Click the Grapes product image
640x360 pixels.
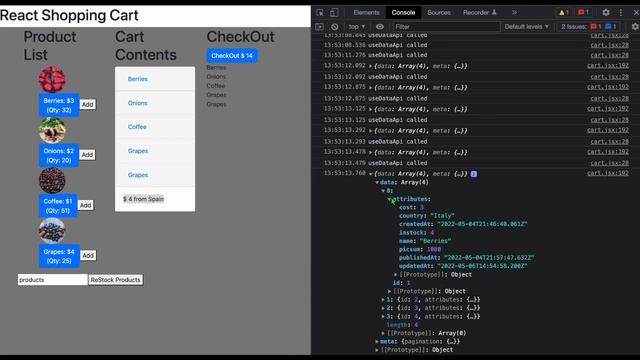click(x=52, y=231)
